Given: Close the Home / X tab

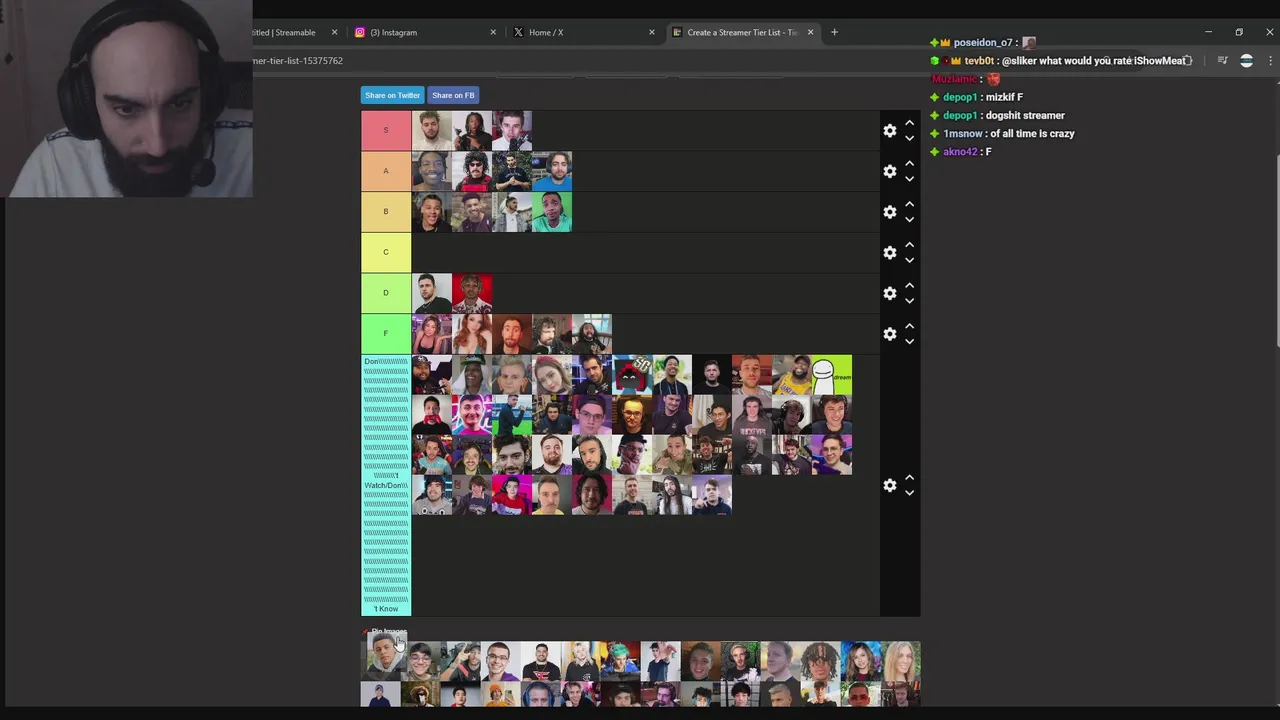Looking at the screenshot, I should (652, 32).
